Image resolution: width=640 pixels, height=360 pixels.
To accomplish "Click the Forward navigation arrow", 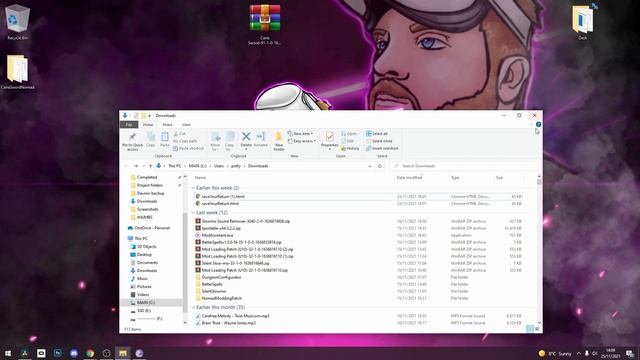I will click(x=136, y=166).
